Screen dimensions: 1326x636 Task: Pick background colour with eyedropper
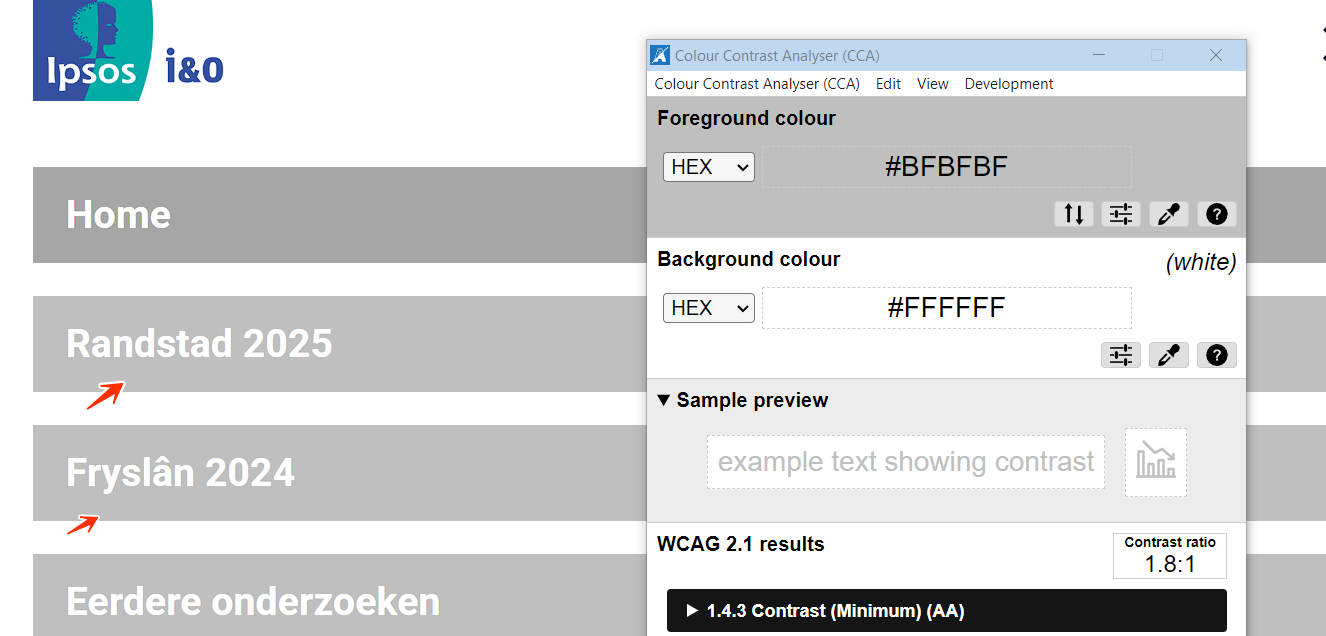click(x=1168, y=355)
